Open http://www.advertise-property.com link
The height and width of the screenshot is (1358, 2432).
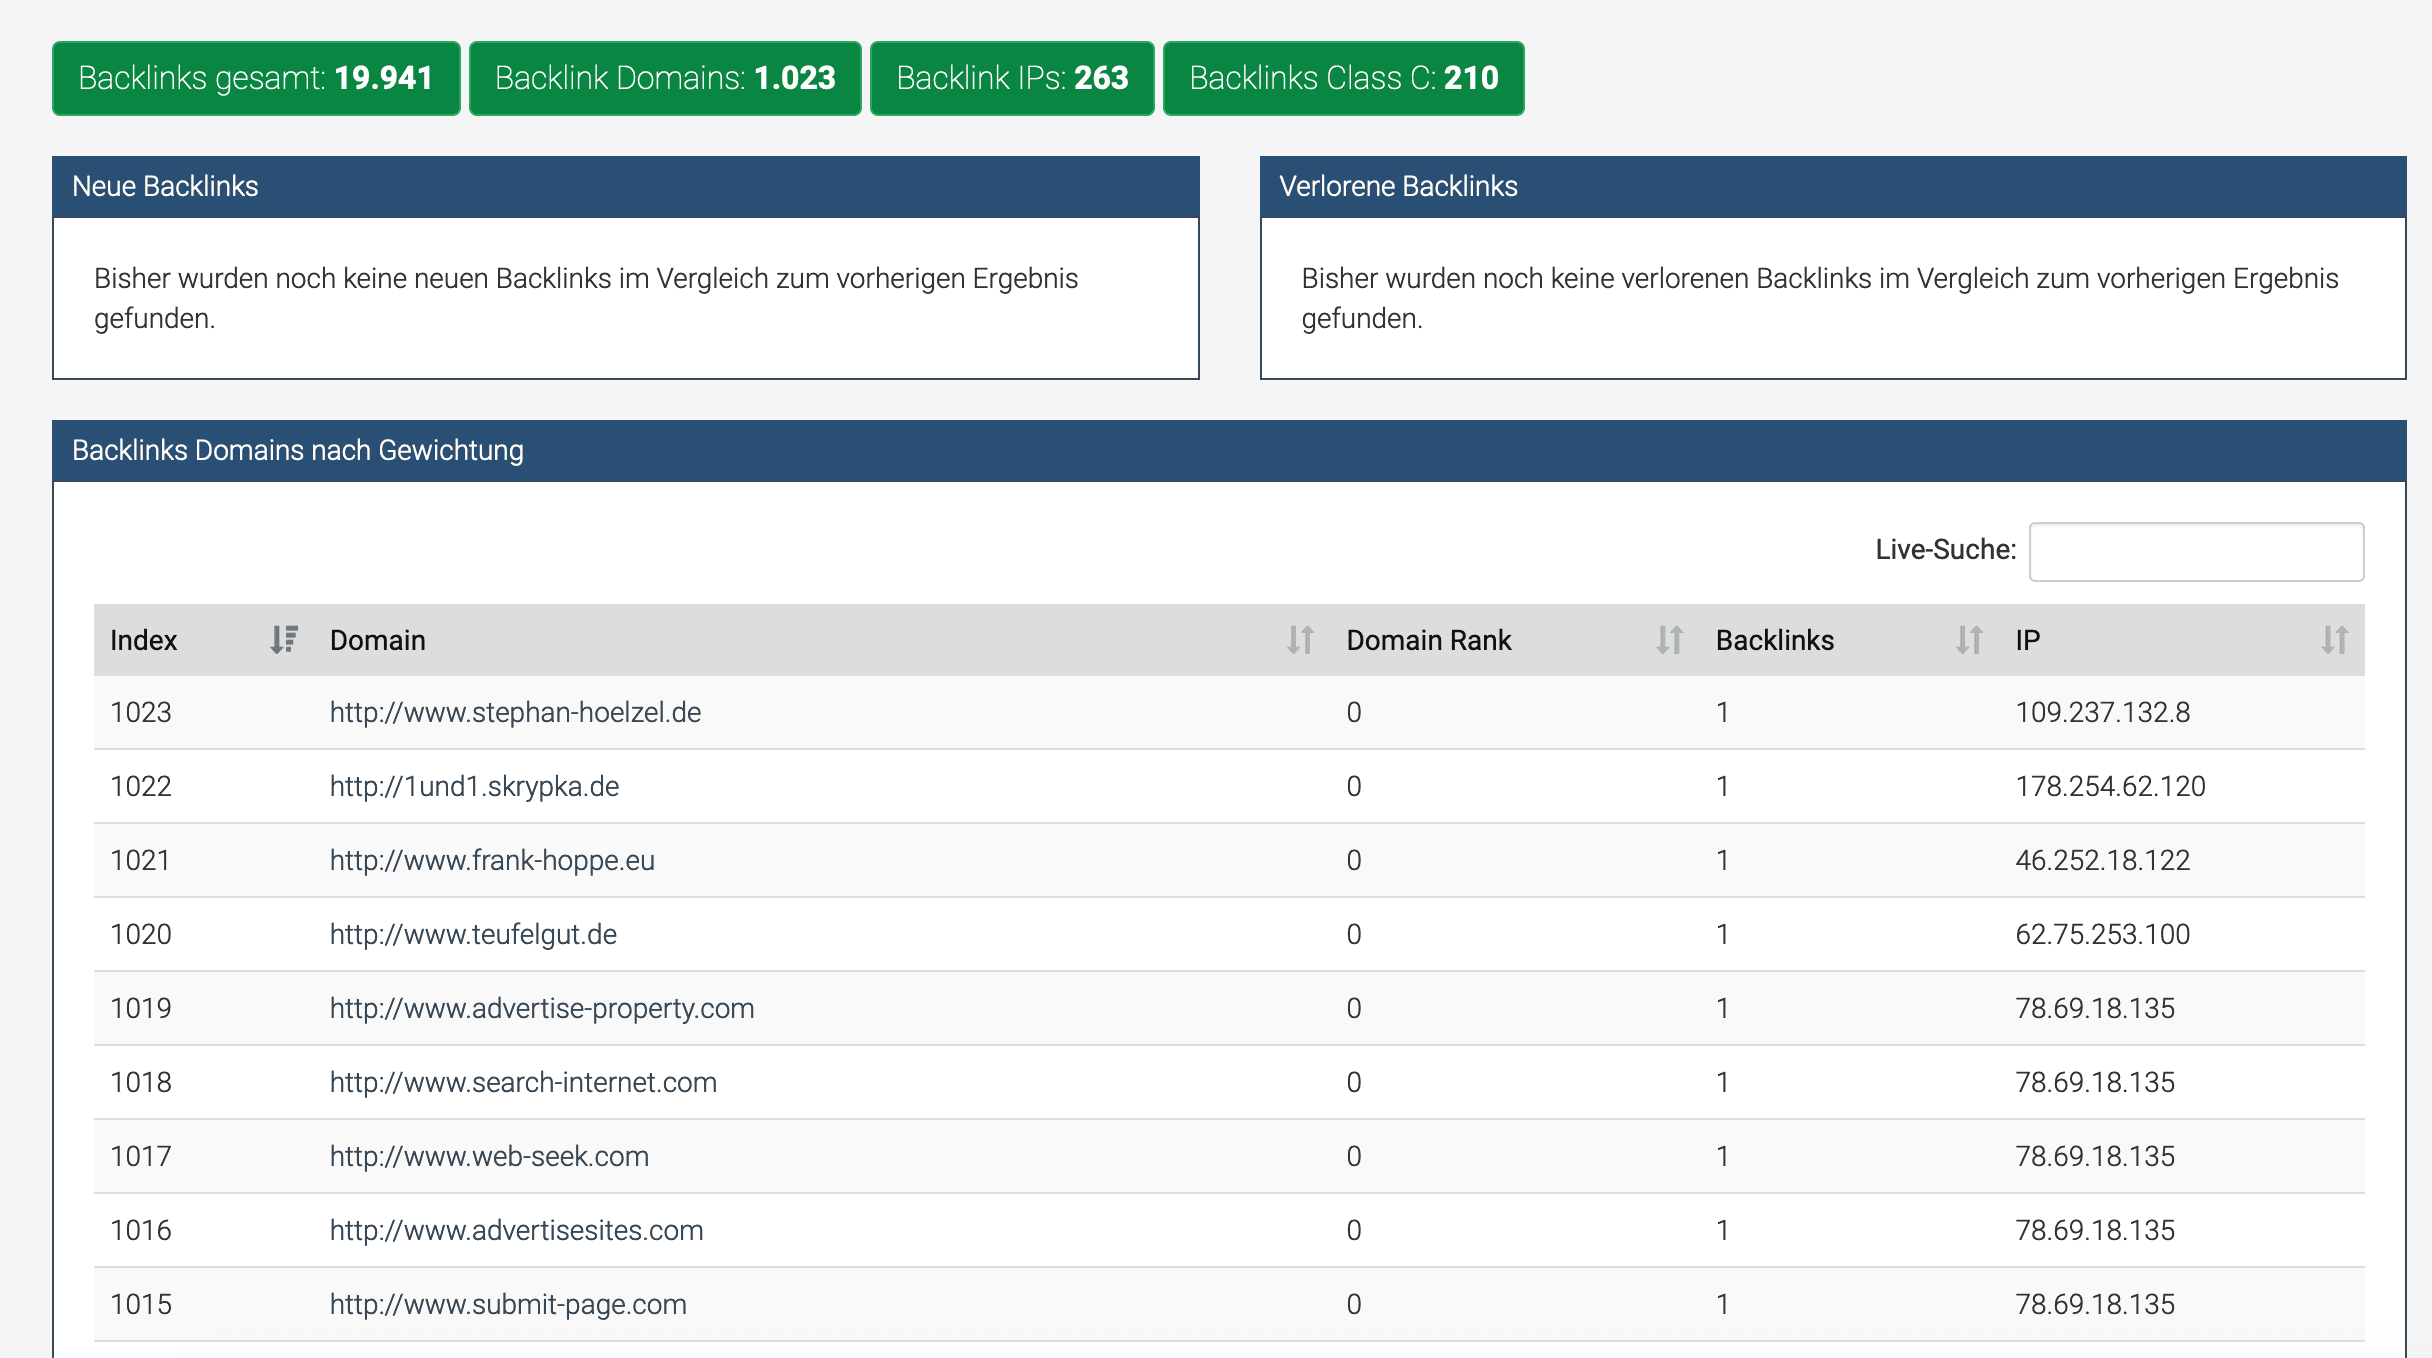[542, 1008]
